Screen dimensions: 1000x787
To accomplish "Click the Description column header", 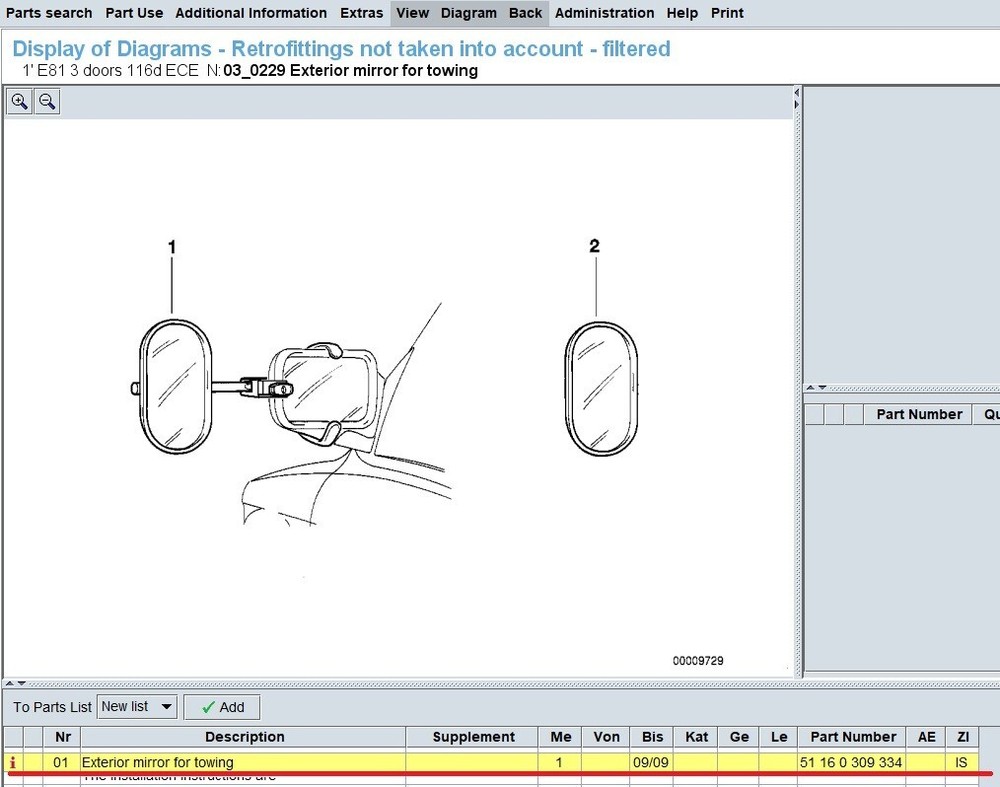I will 244,737.
